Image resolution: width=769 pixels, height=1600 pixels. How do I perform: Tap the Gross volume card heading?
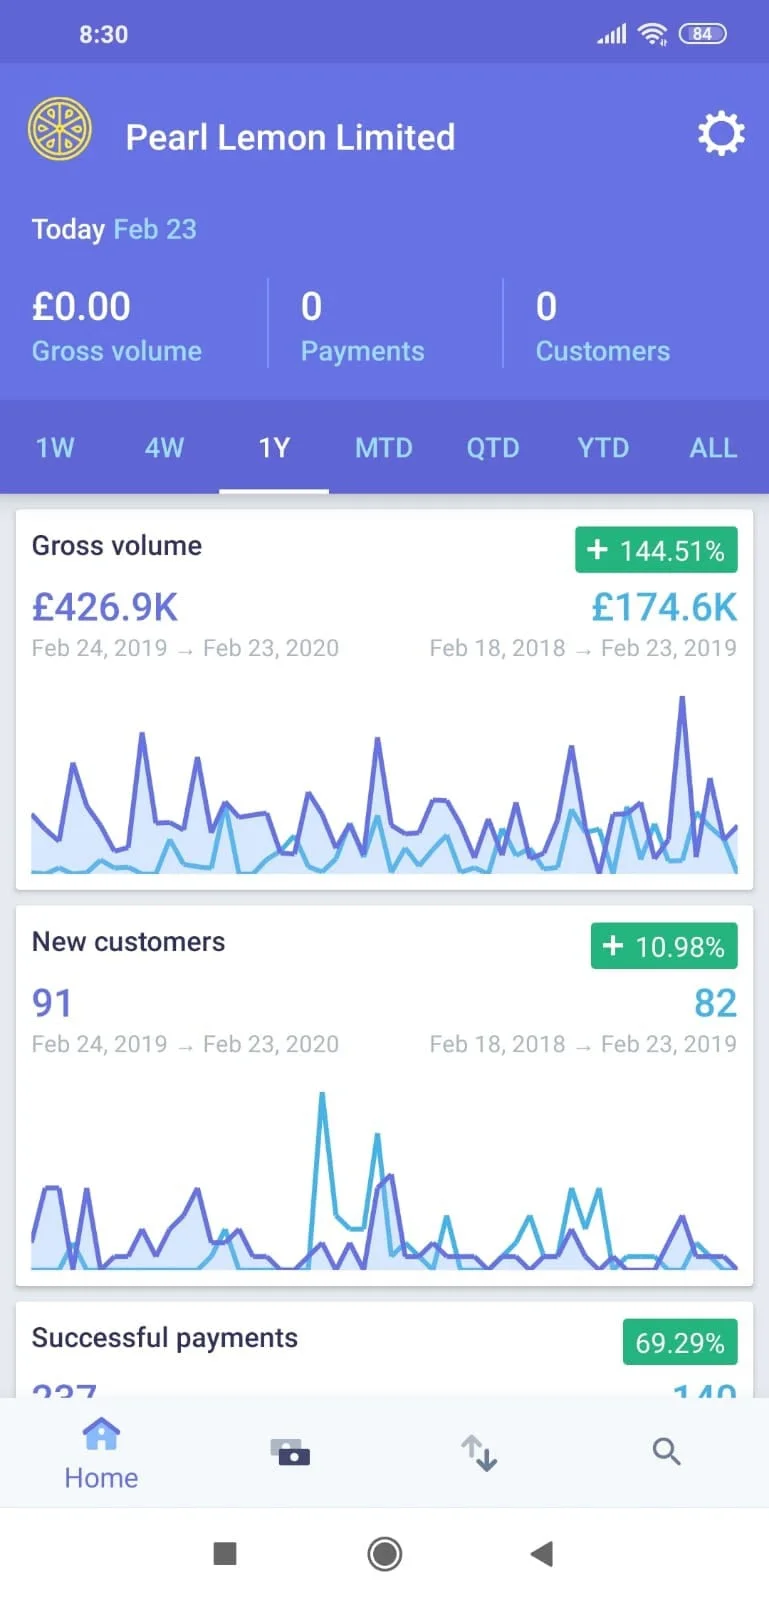tap(117, 545)
